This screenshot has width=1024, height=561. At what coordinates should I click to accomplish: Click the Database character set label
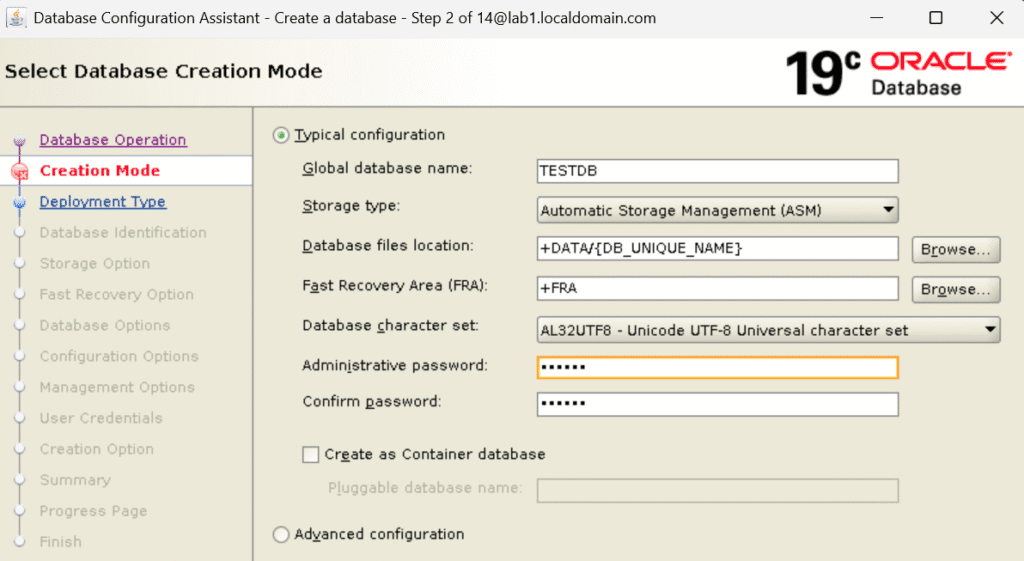pos(391,325)
